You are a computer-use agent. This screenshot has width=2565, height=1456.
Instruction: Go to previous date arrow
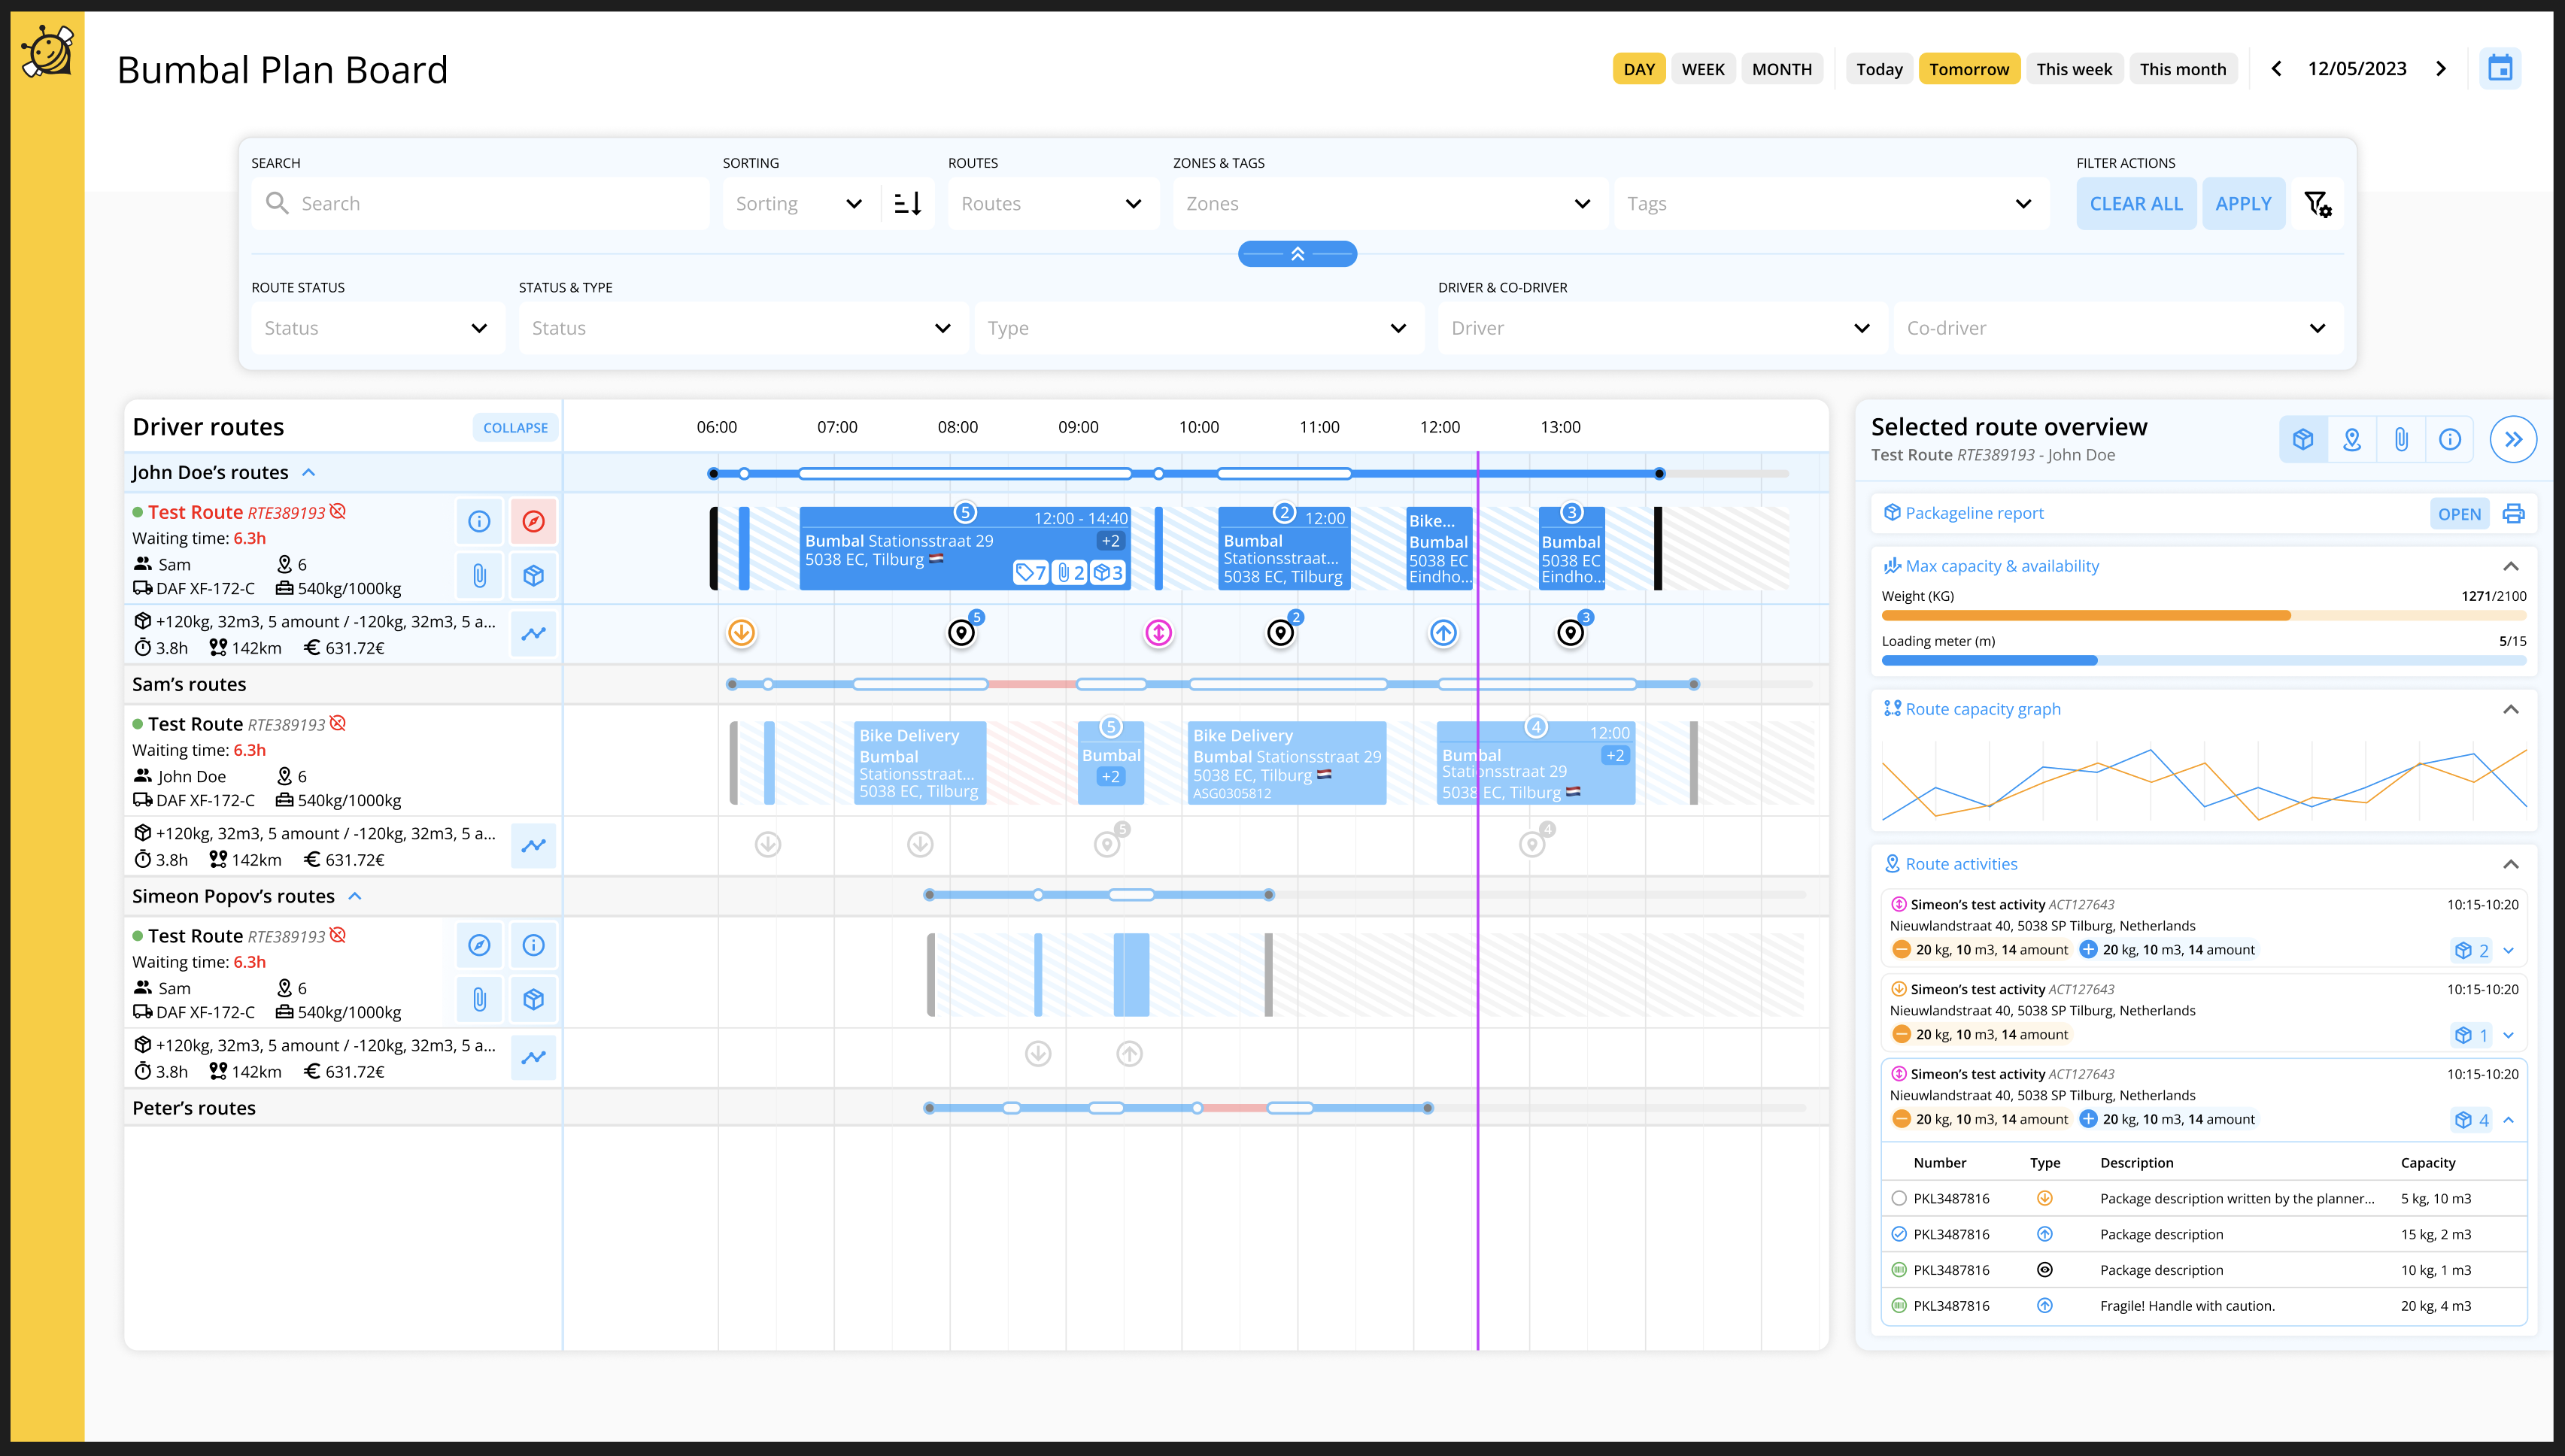2277,69
